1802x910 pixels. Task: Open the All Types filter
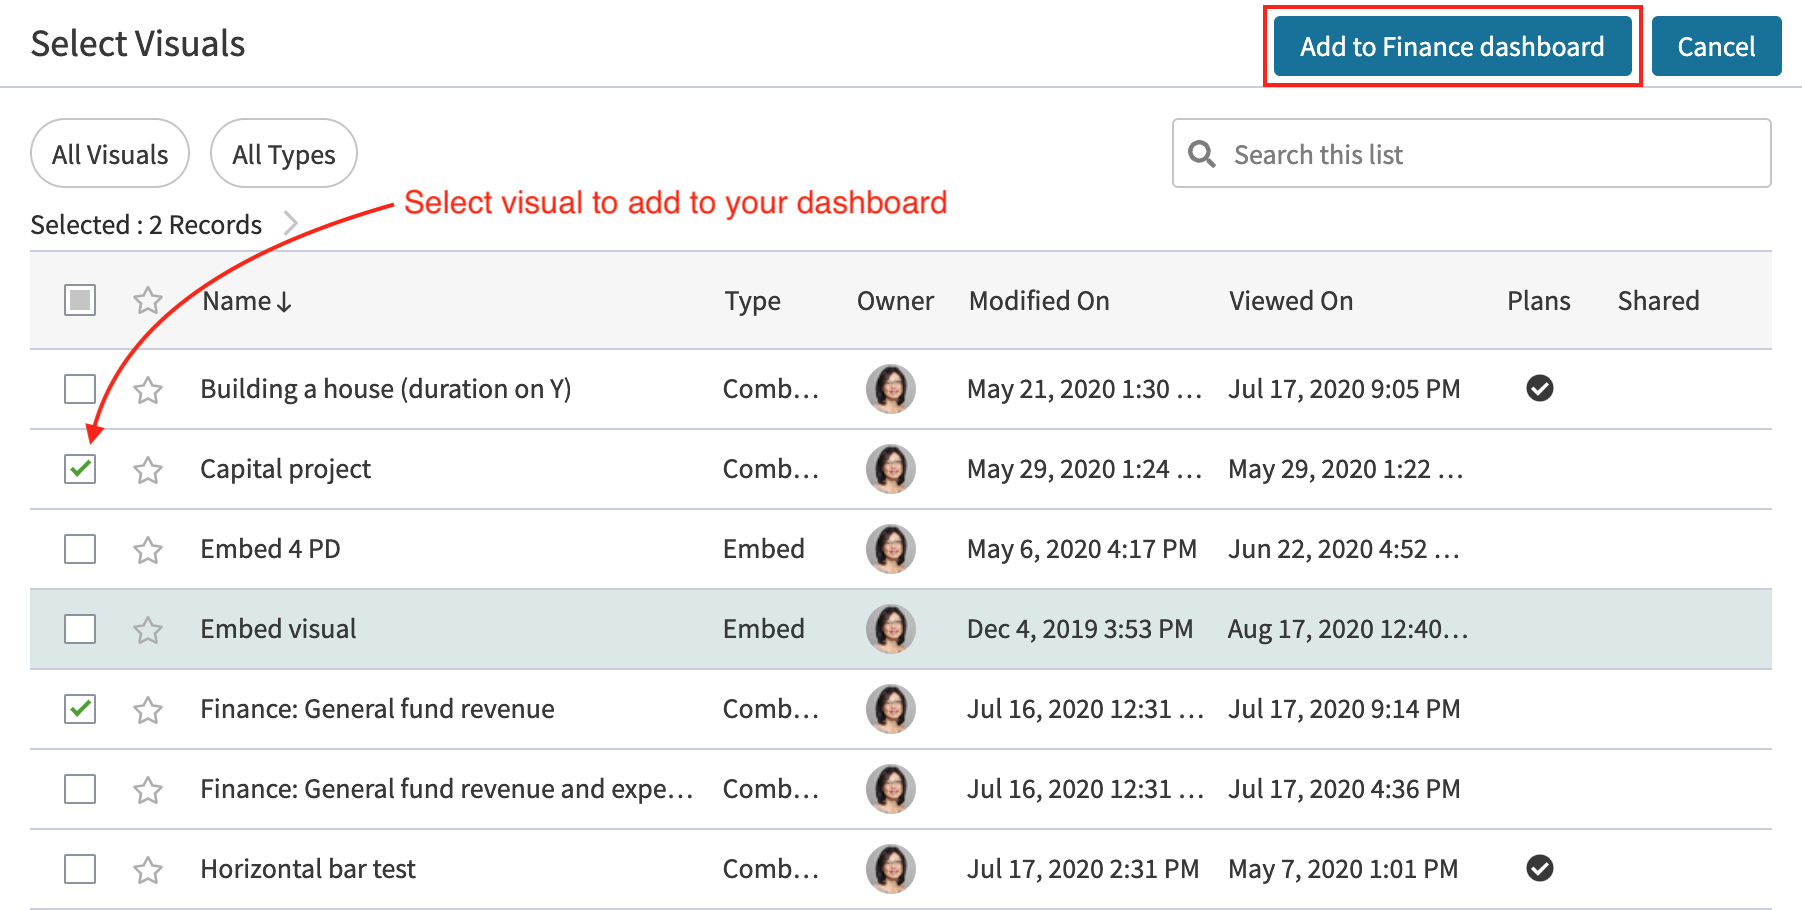click(284, 154)
